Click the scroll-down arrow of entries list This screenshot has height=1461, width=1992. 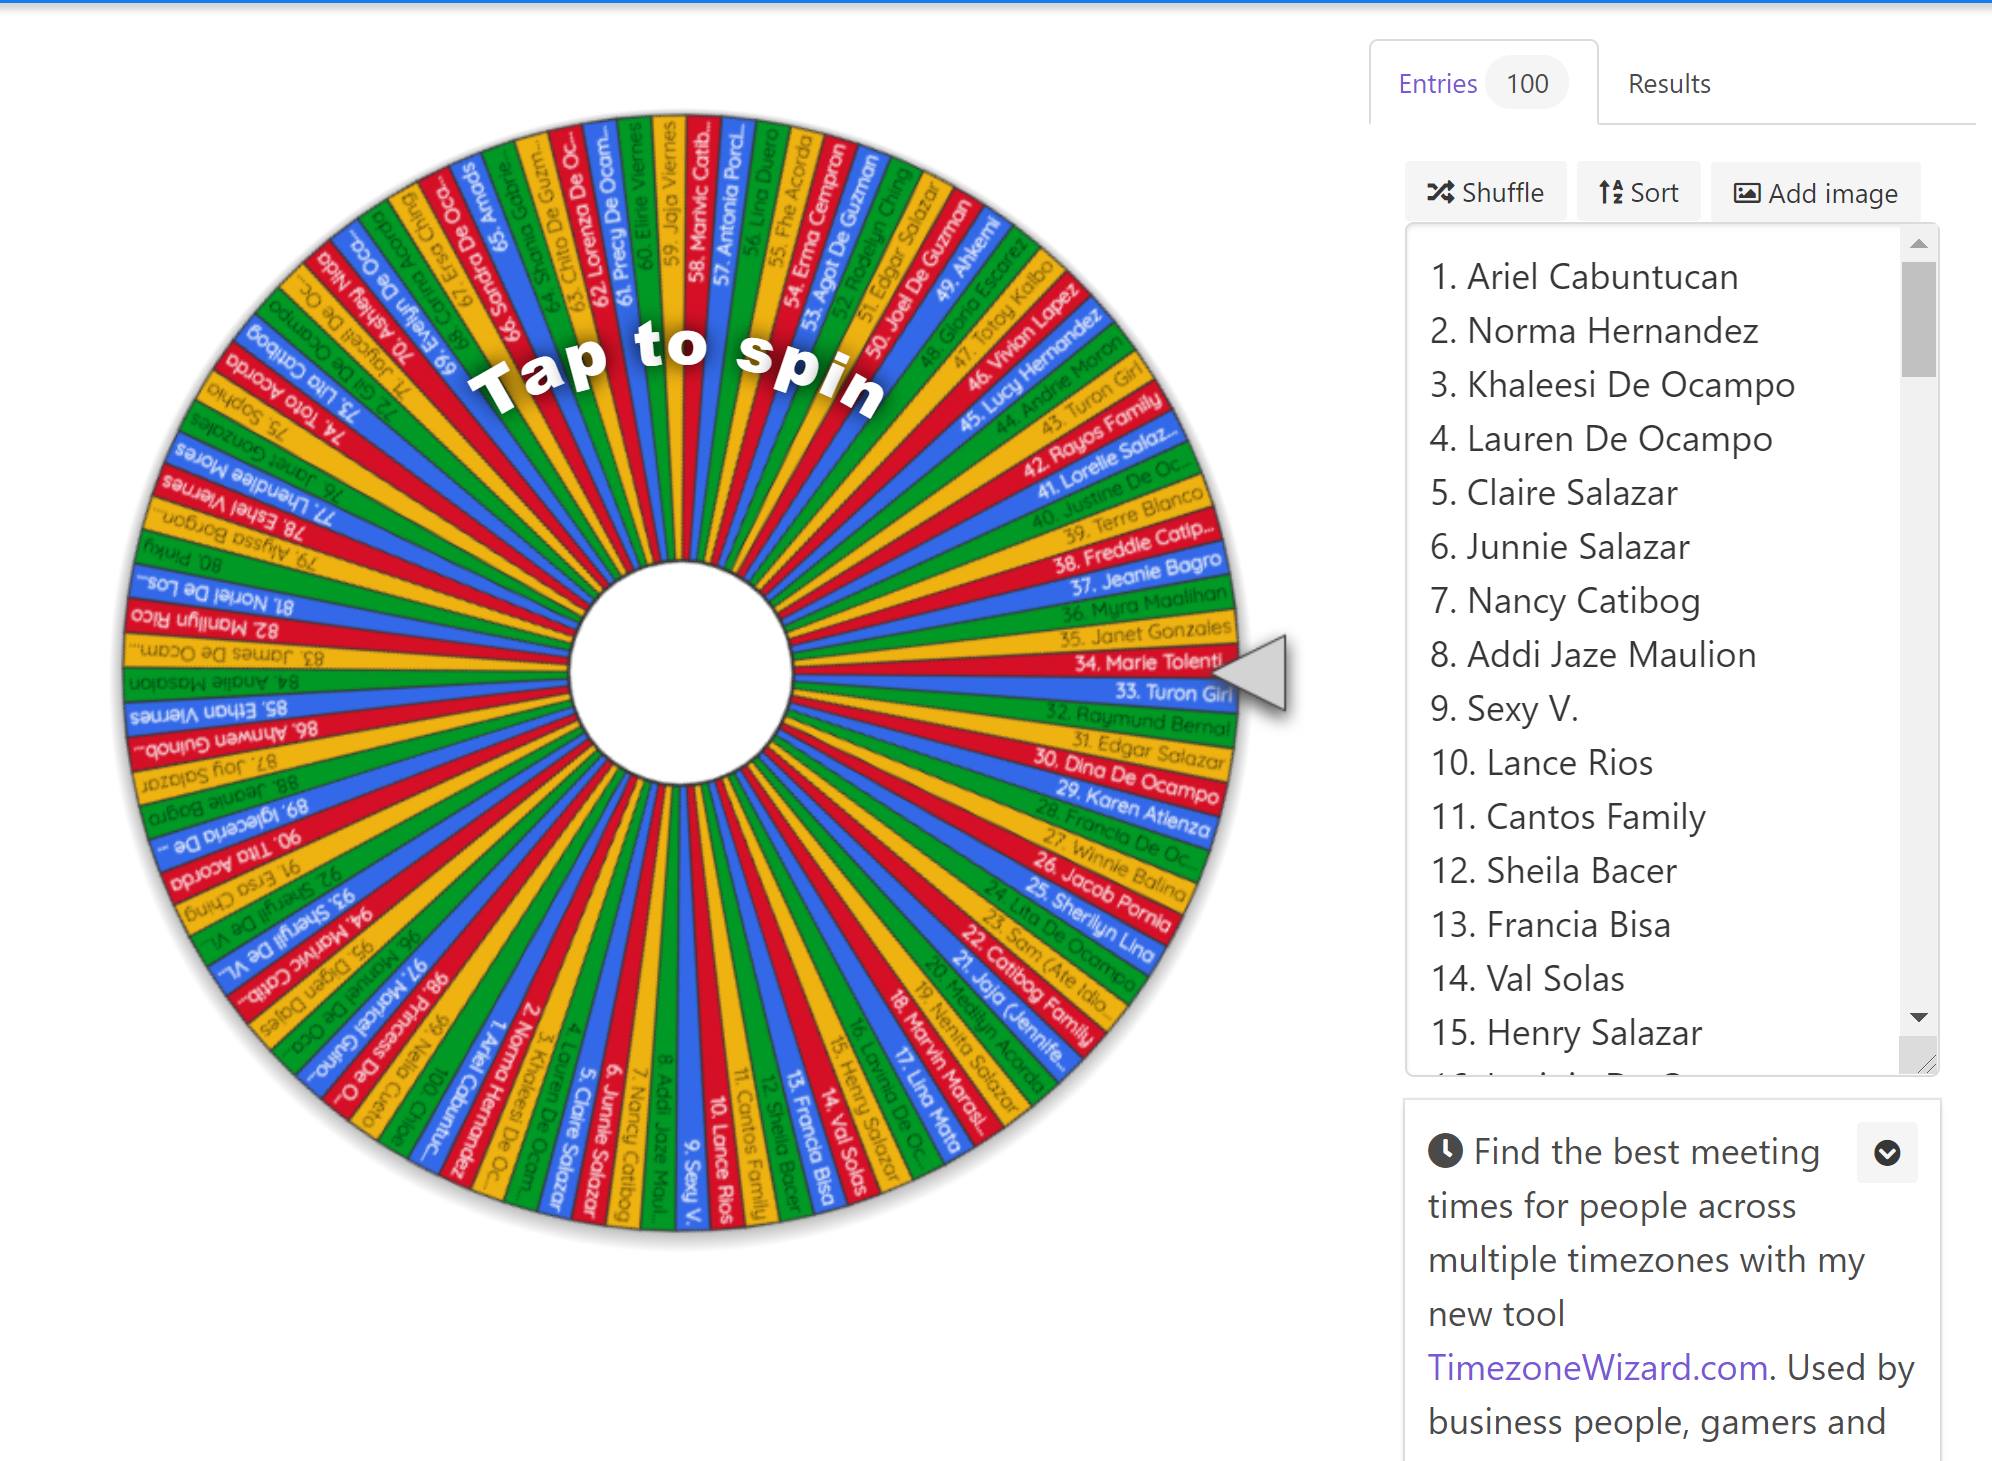[1918, 1017]
